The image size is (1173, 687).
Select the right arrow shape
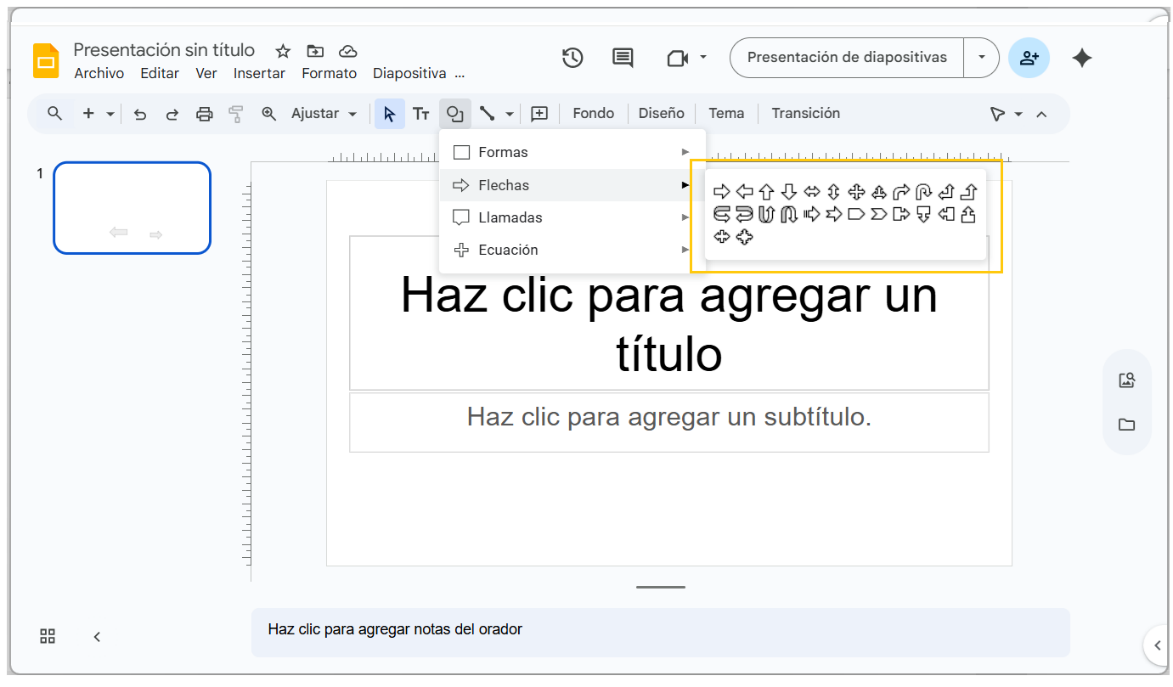[722, 192]
